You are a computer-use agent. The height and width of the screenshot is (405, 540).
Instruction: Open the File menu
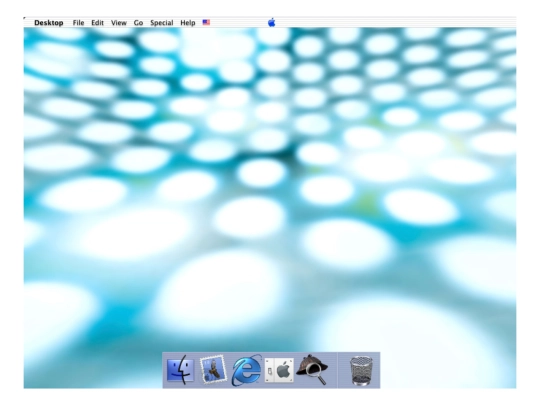click(x=78, y=23)
